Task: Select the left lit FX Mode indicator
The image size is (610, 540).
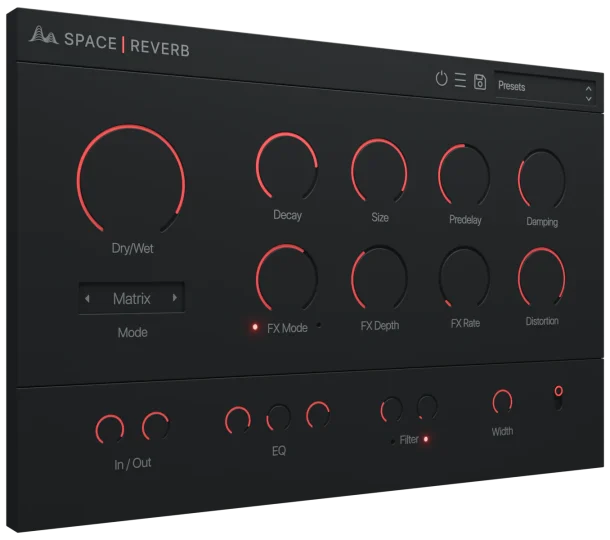Action: (x=255, y=327)
